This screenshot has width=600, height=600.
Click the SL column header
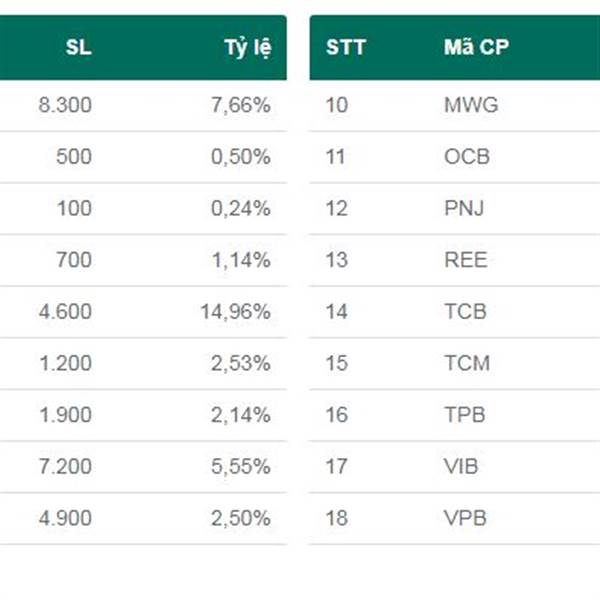(78, 47)
